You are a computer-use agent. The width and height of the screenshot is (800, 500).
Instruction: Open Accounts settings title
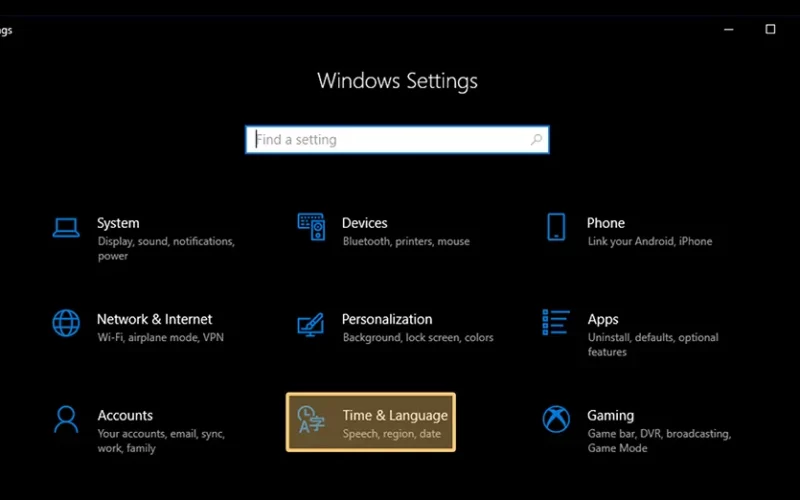click(x=125, y=415)
